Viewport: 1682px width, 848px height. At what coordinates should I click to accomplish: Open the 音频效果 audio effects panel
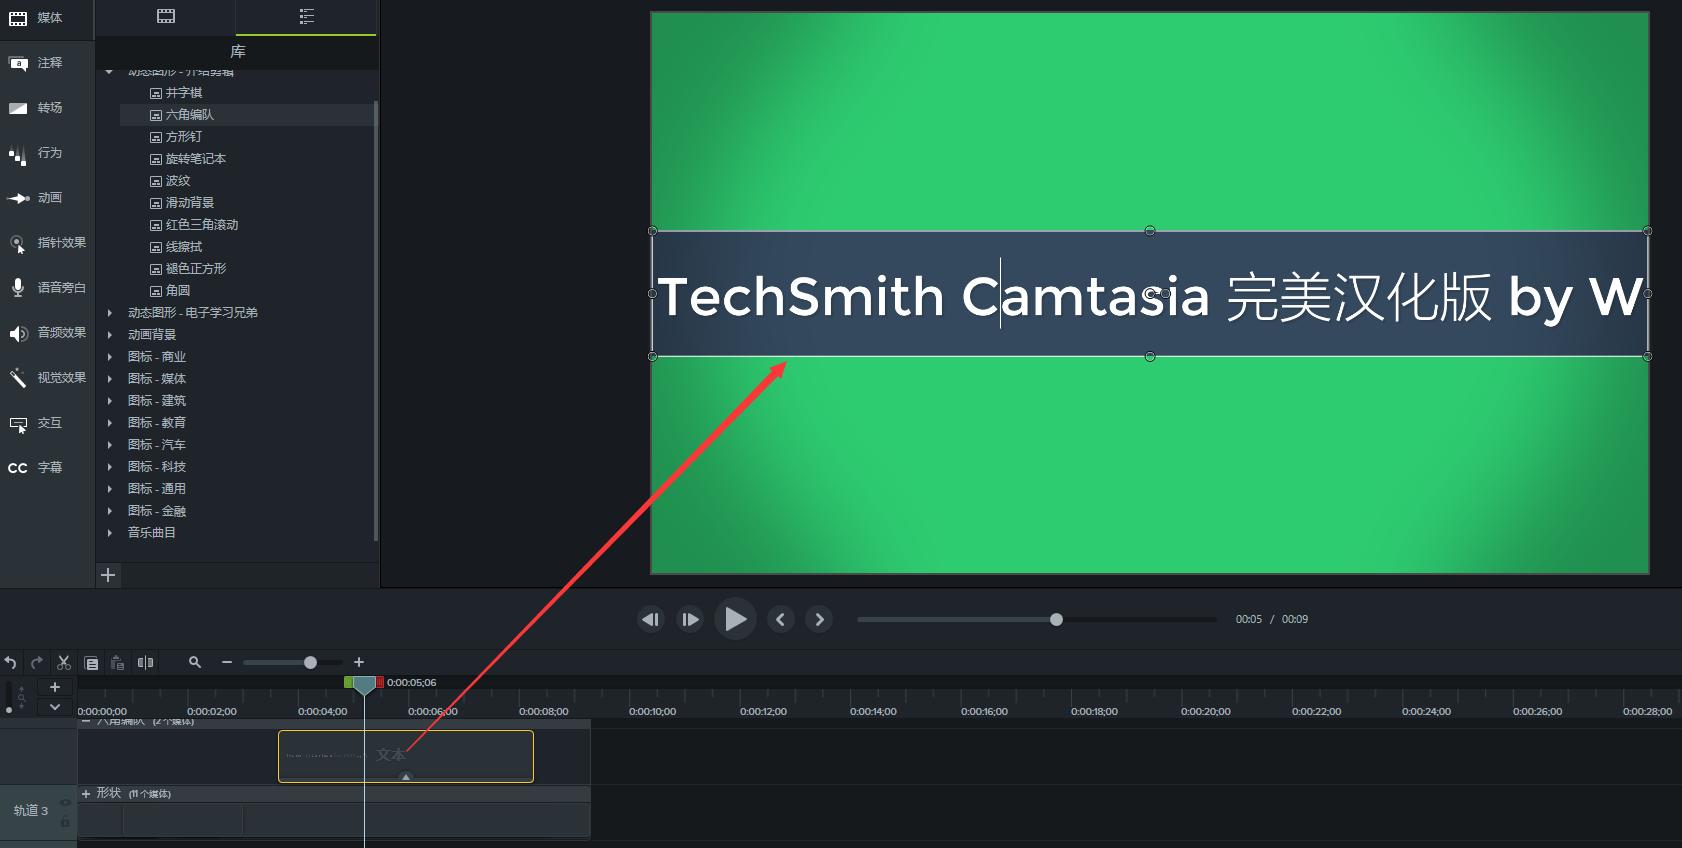tap(46, 333)
